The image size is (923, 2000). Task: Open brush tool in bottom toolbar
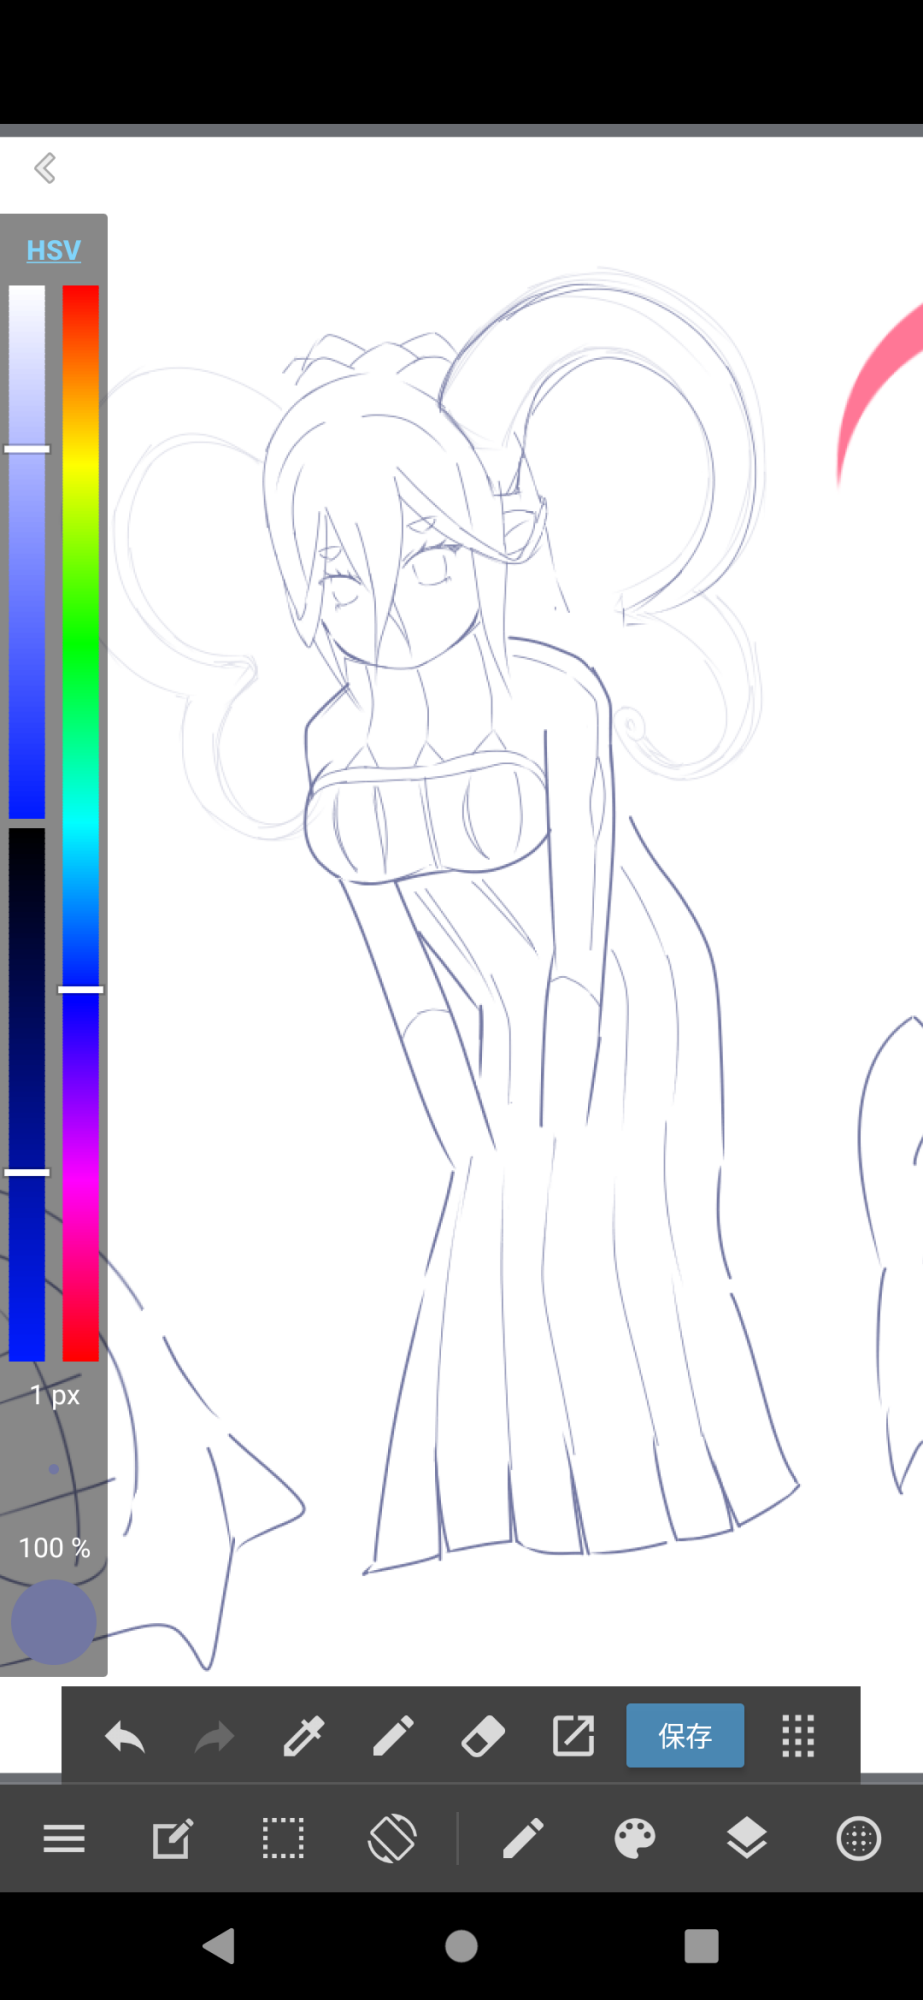point(522,1838)
